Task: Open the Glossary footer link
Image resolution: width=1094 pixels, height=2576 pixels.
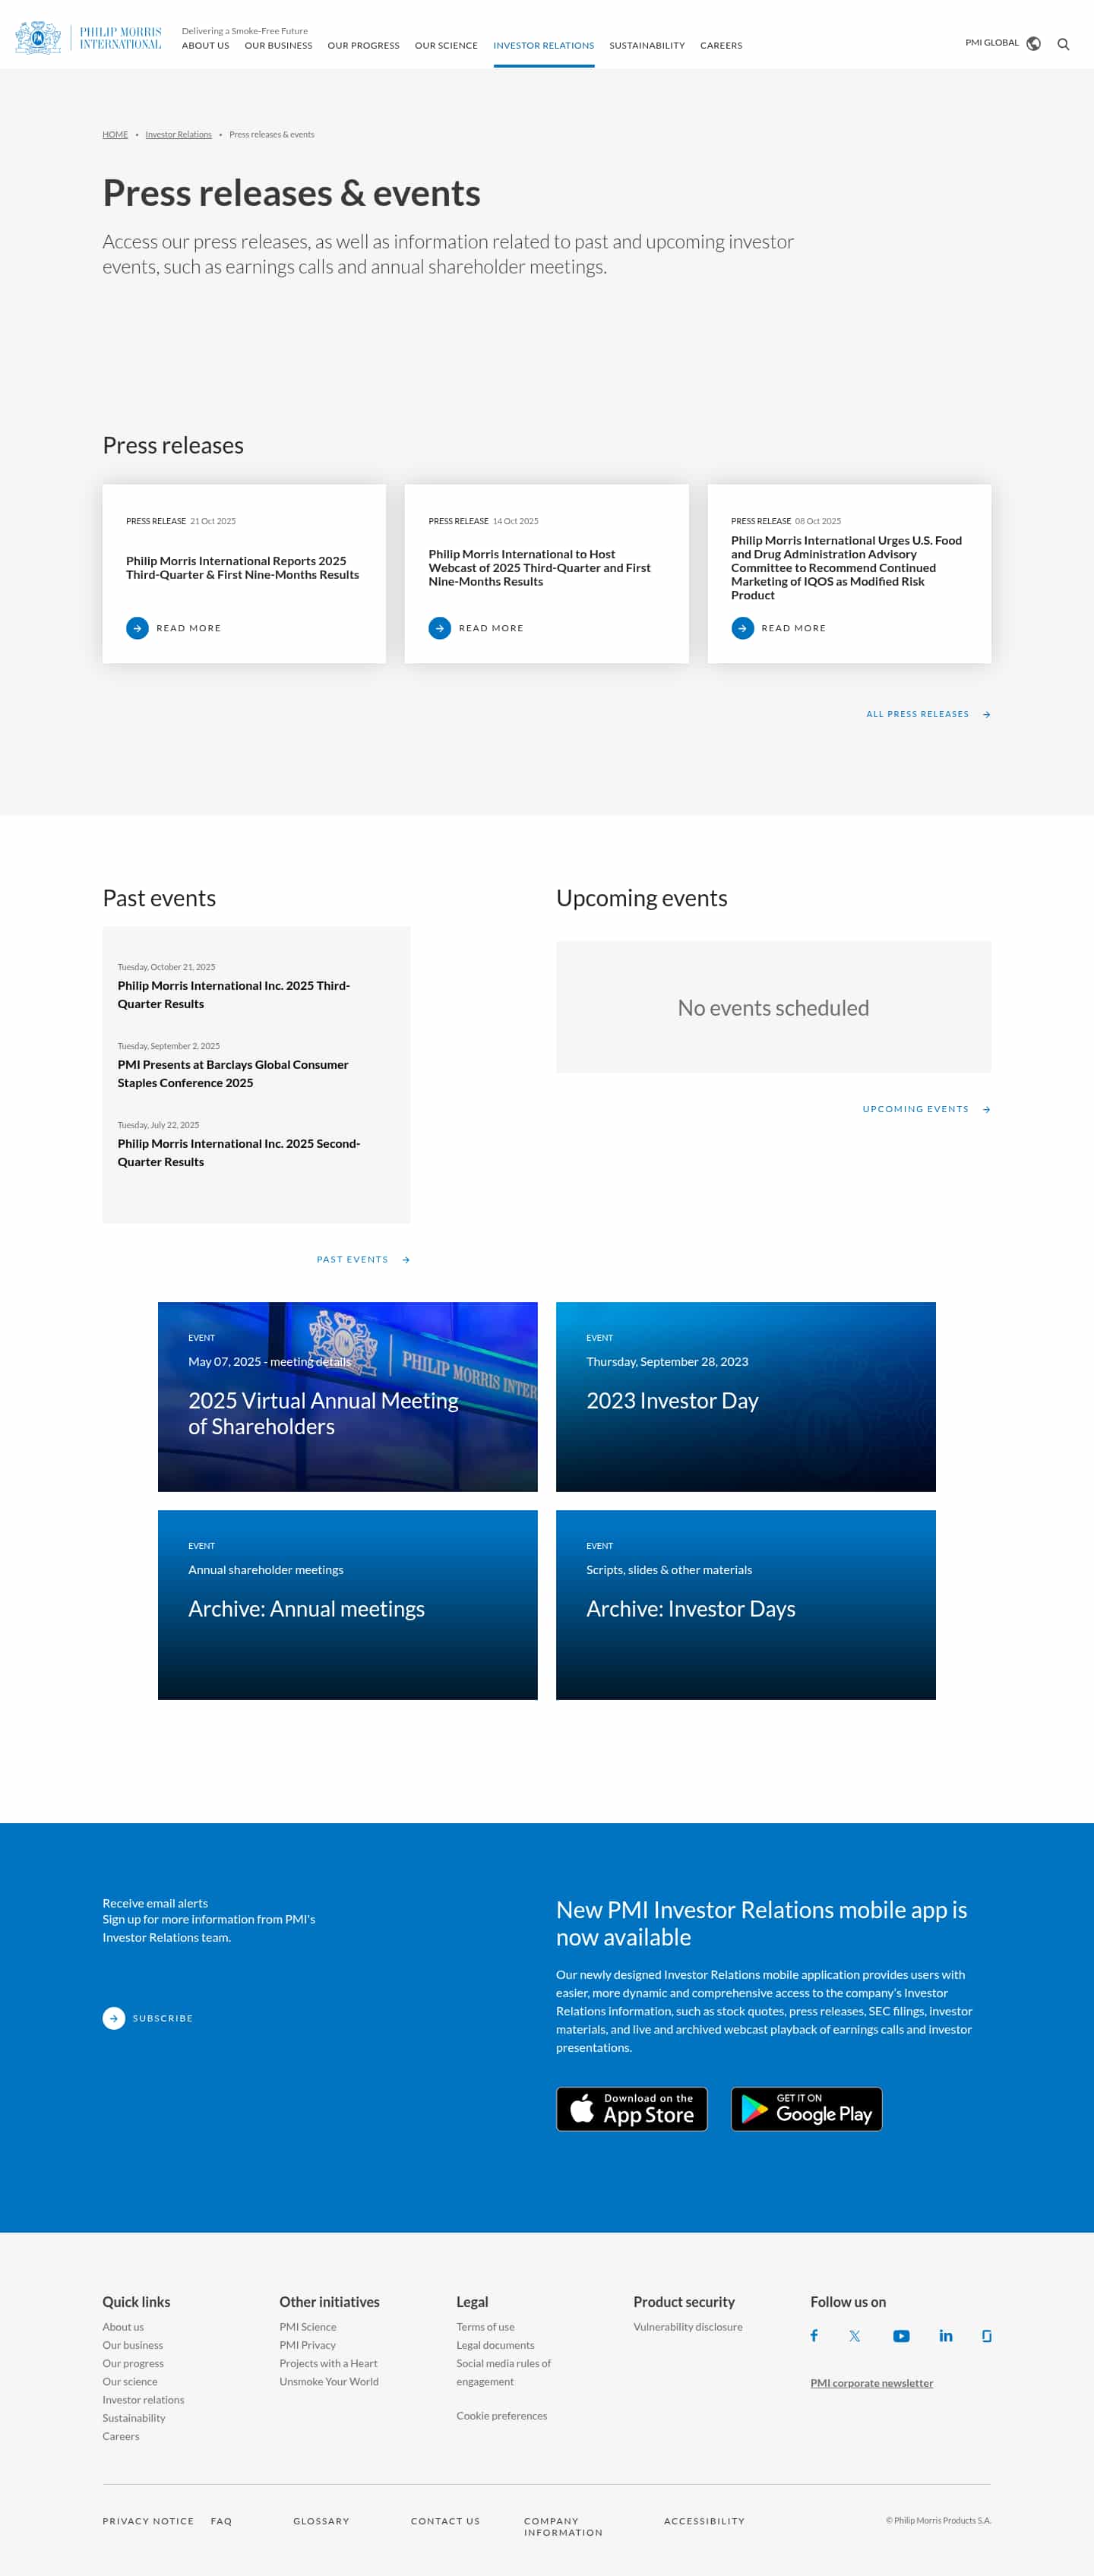Action: tap(321, 2521)
